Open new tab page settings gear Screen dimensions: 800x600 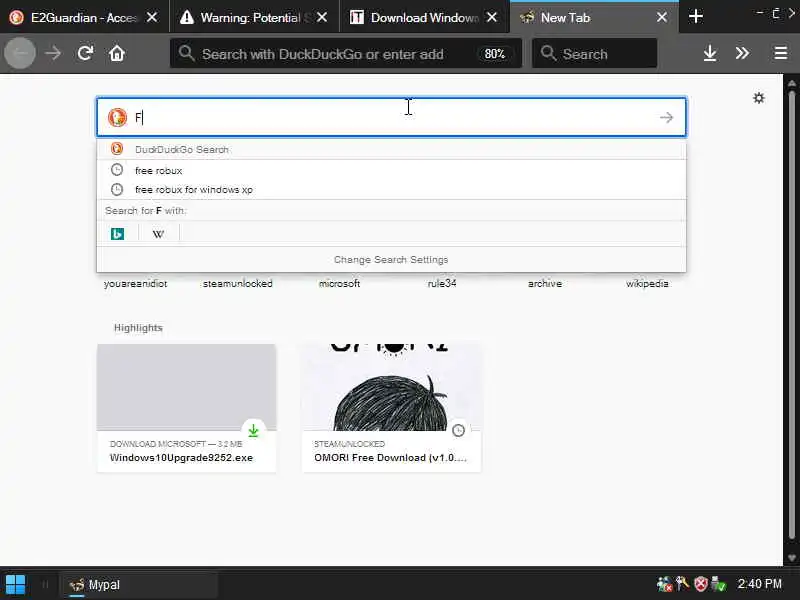click(x=759, y=98)
